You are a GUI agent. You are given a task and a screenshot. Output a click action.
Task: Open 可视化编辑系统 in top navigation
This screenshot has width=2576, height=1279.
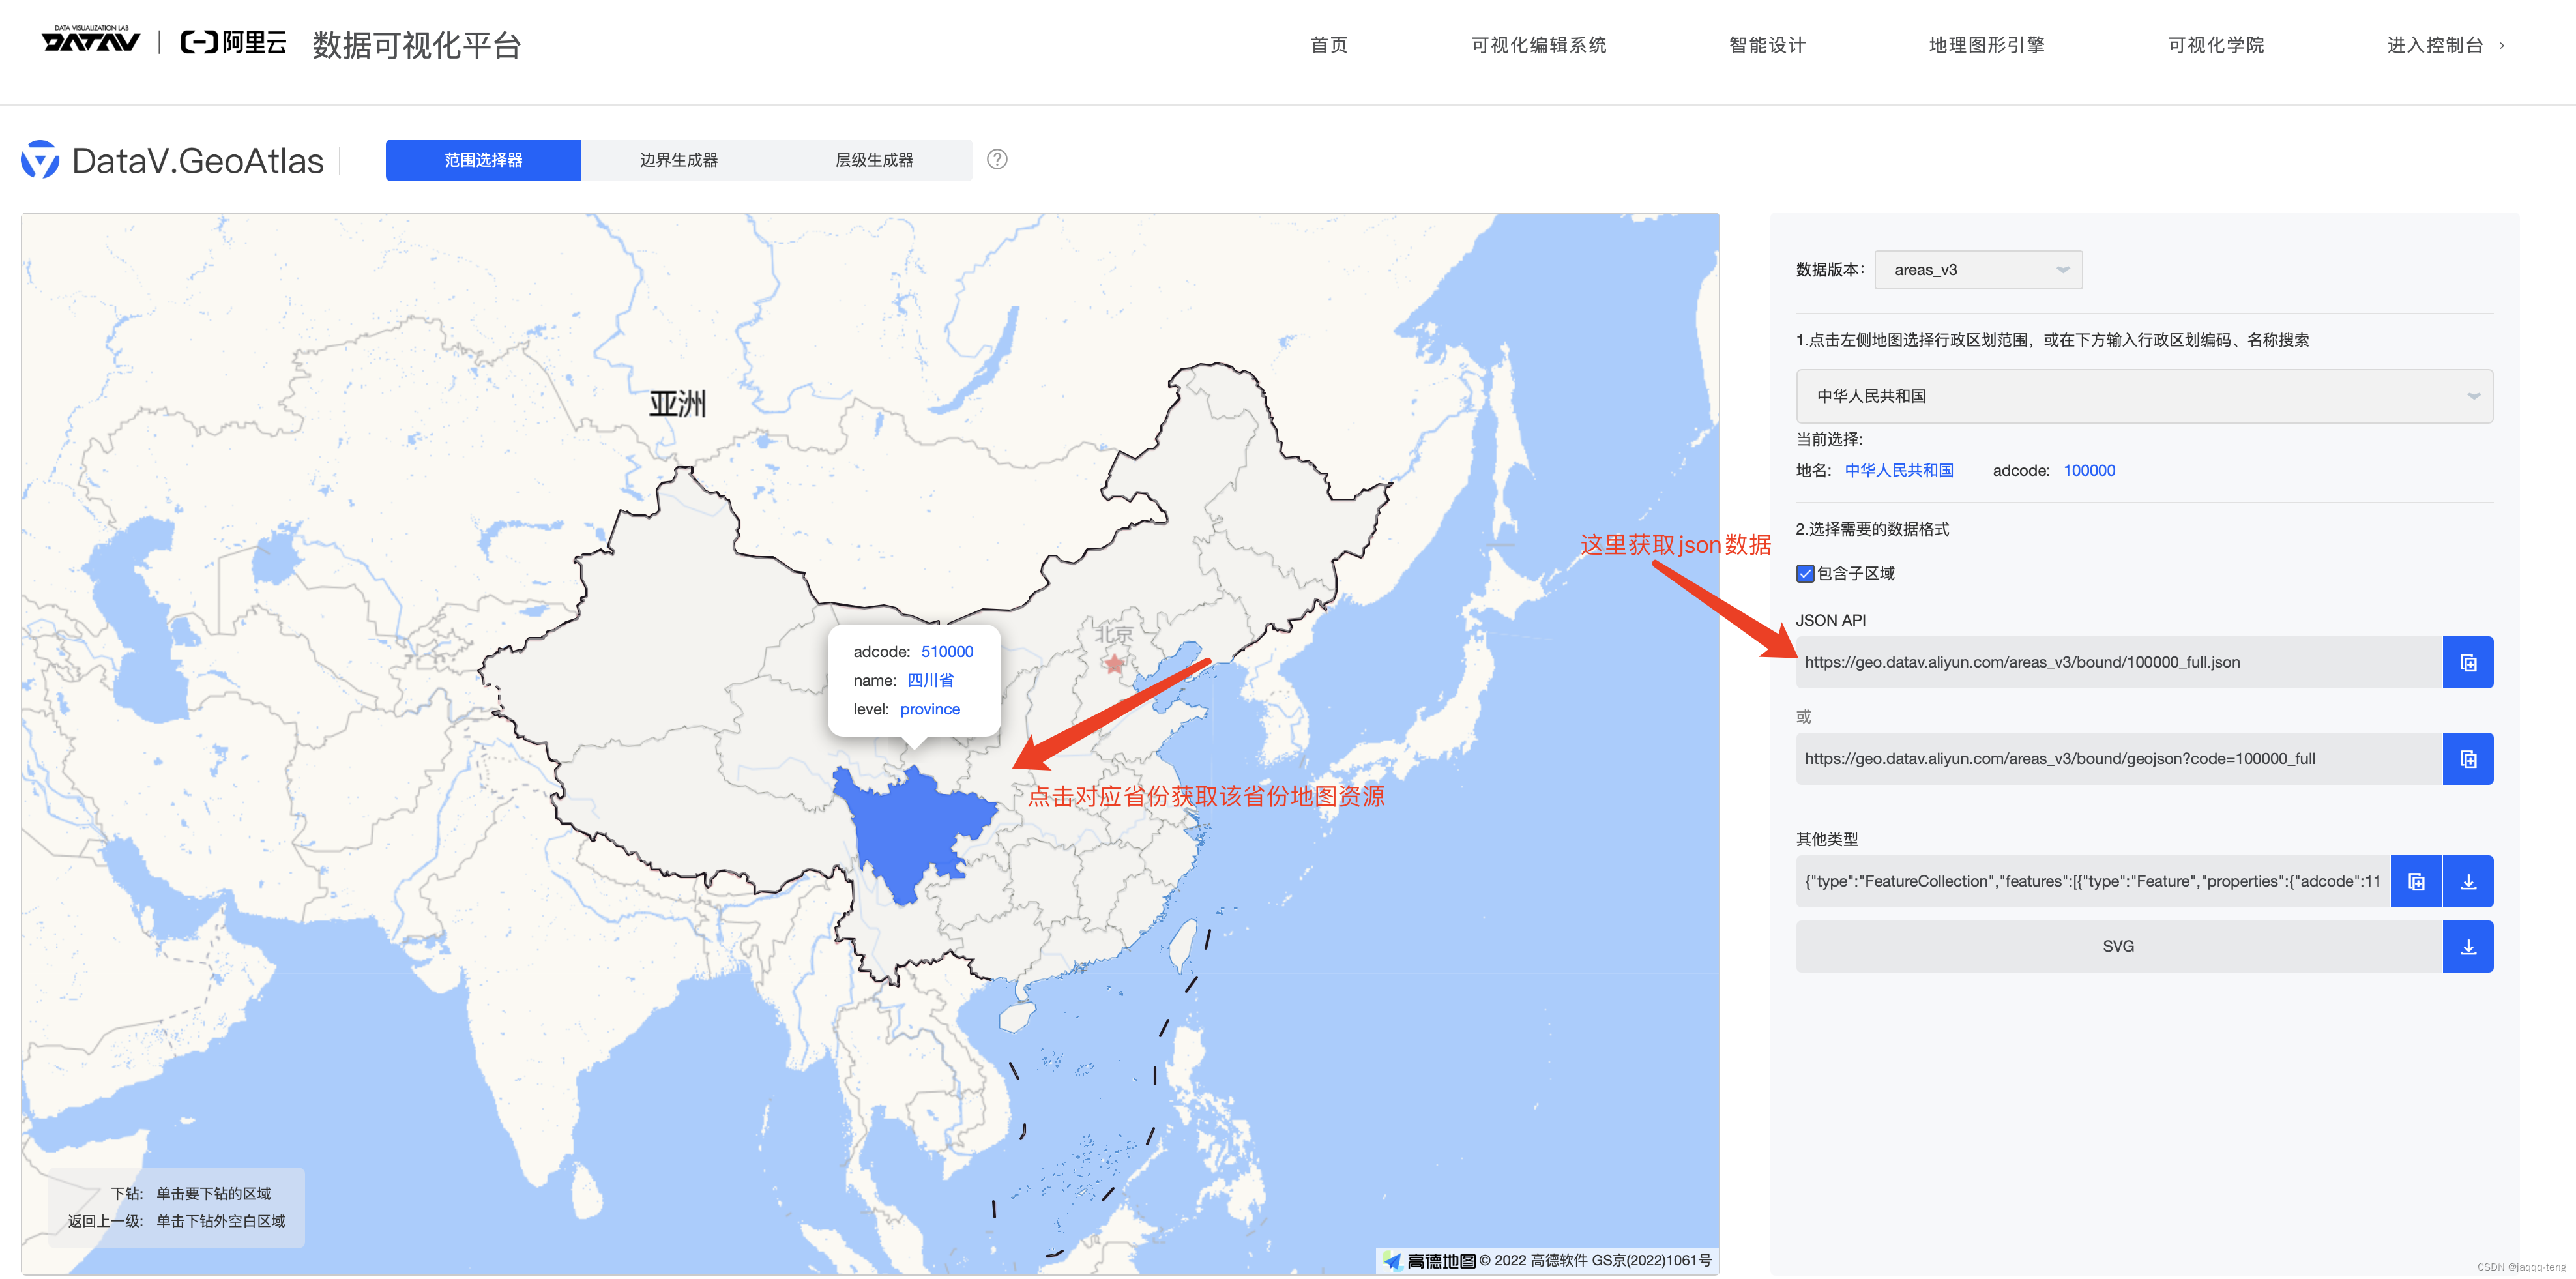(x=1538, y=45)
